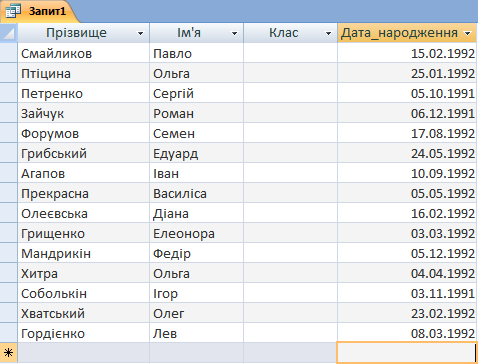Open the Прізвище column filter dropdown arrow

point(141,33)
